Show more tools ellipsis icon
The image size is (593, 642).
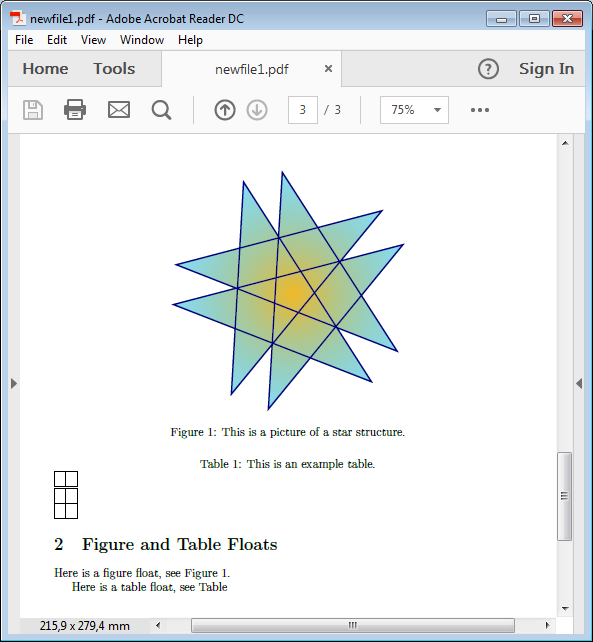click(480, 110)
